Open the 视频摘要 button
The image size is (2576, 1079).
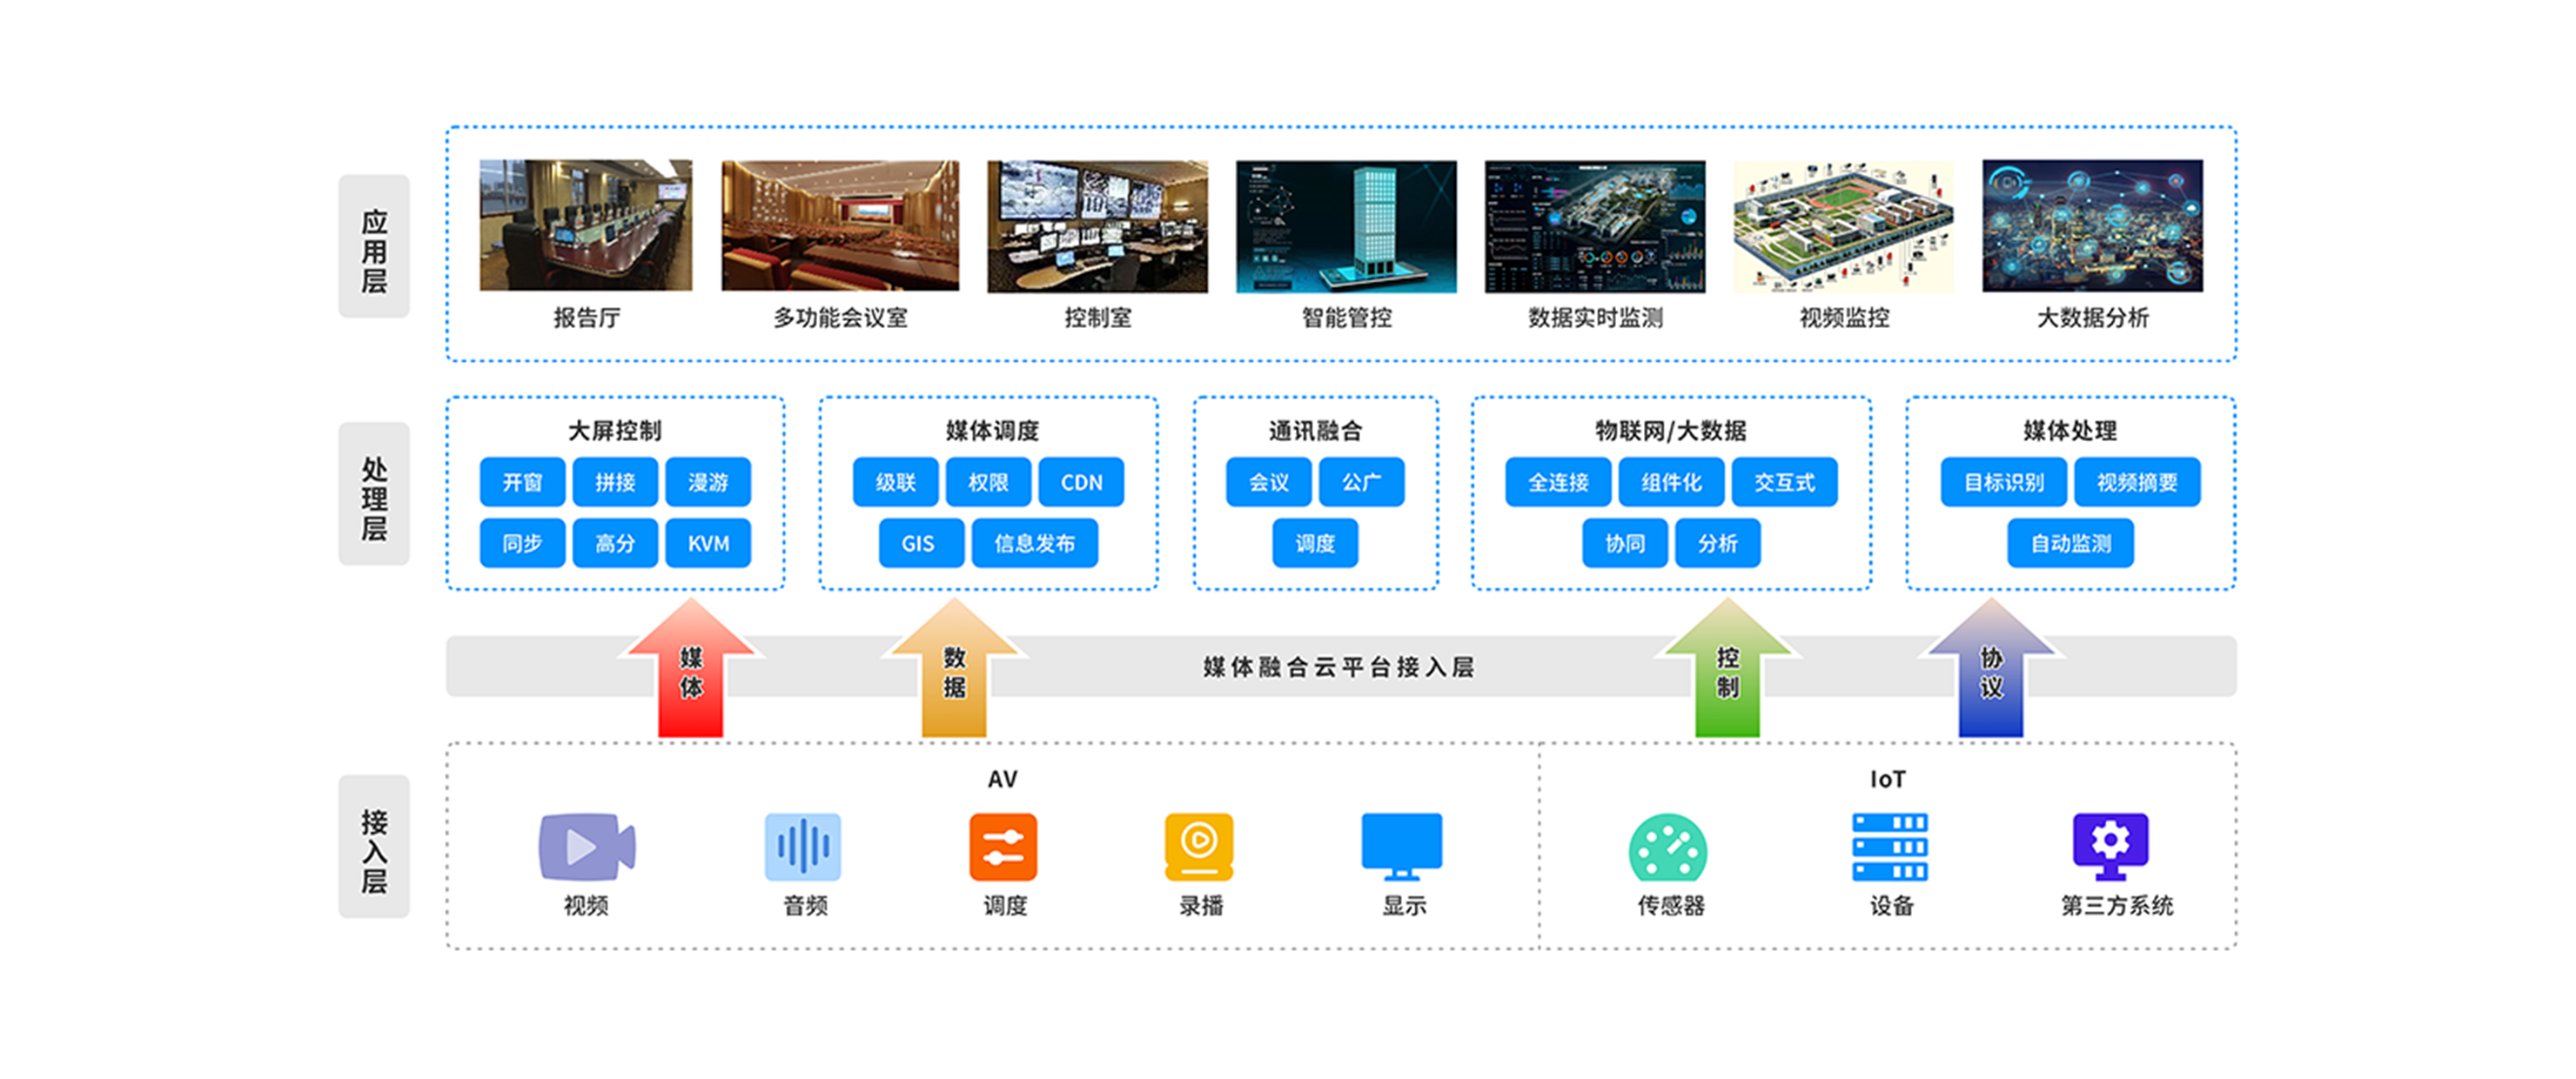(2138, 482)
